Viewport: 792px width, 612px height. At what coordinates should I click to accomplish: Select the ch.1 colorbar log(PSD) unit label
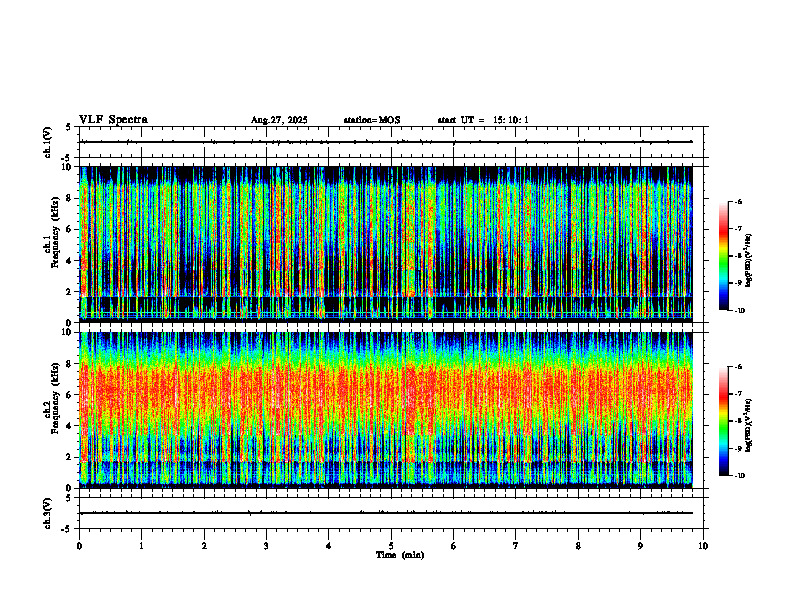pyautogui.click(x=749, y=260)
